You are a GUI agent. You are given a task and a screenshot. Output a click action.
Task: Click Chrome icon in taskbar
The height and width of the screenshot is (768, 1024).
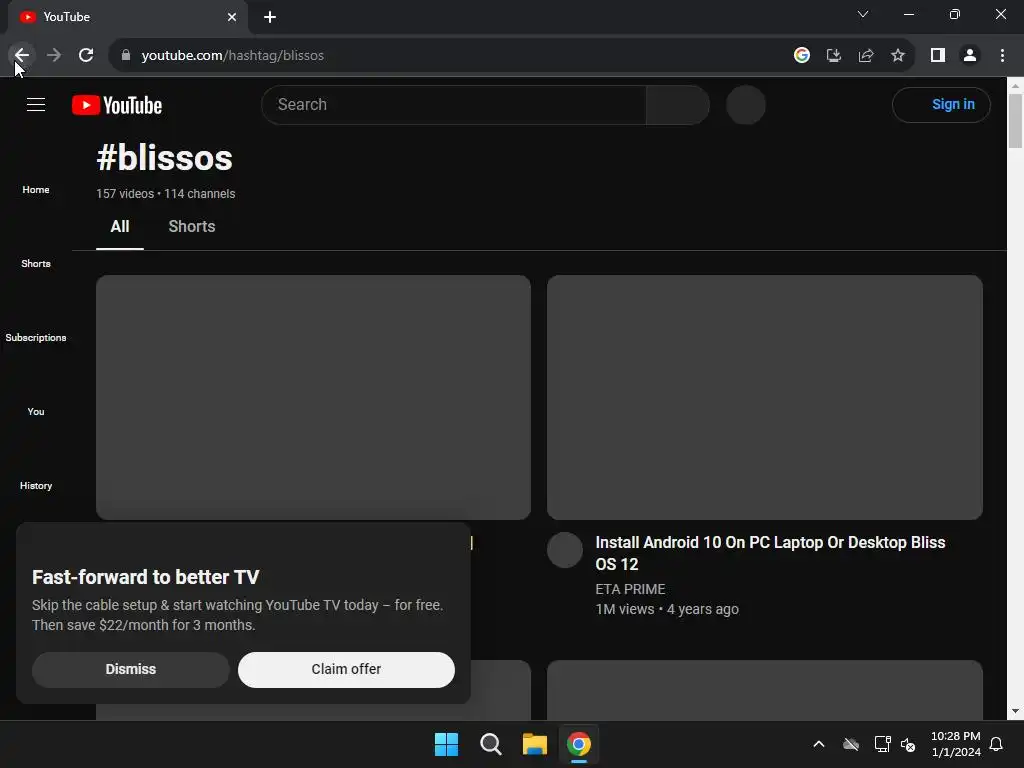(579, 744)
